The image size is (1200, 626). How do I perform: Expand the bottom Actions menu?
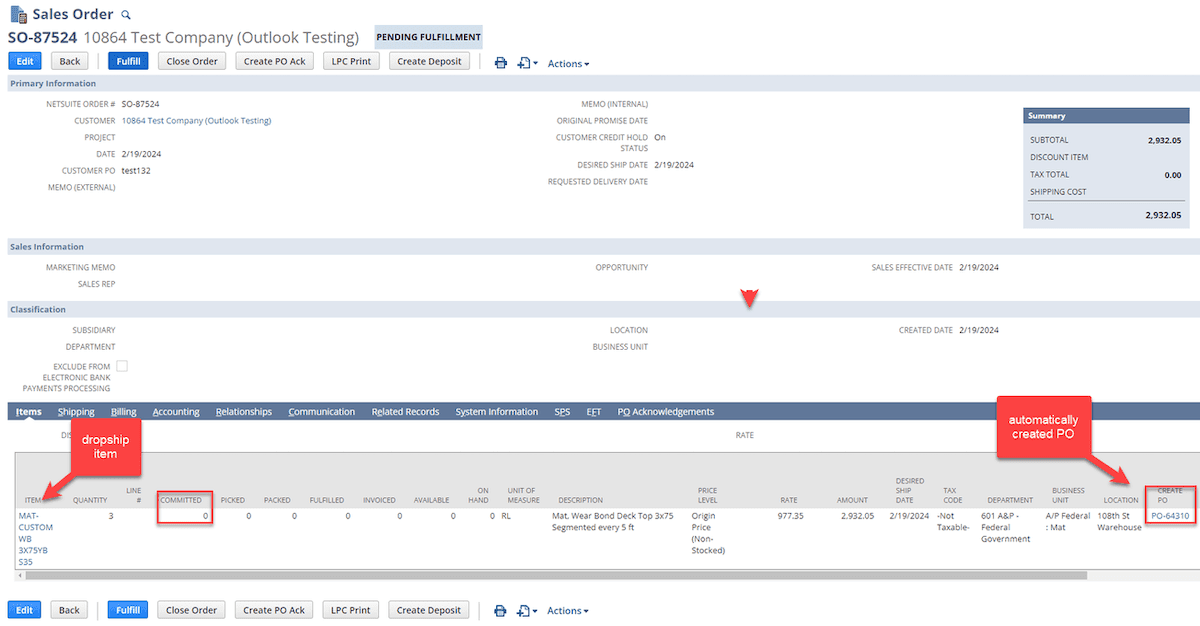(x=568, y=611)
